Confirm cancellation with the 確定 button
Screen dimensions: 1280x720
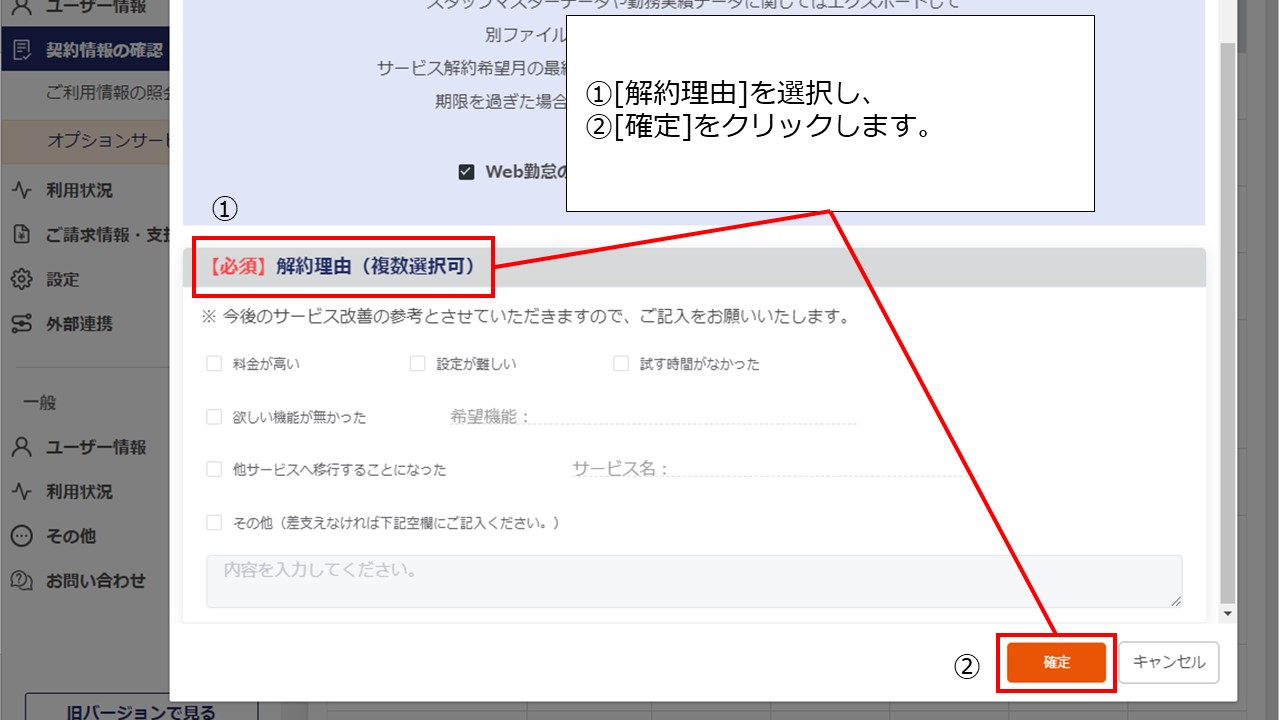[x=1056, y=662]
